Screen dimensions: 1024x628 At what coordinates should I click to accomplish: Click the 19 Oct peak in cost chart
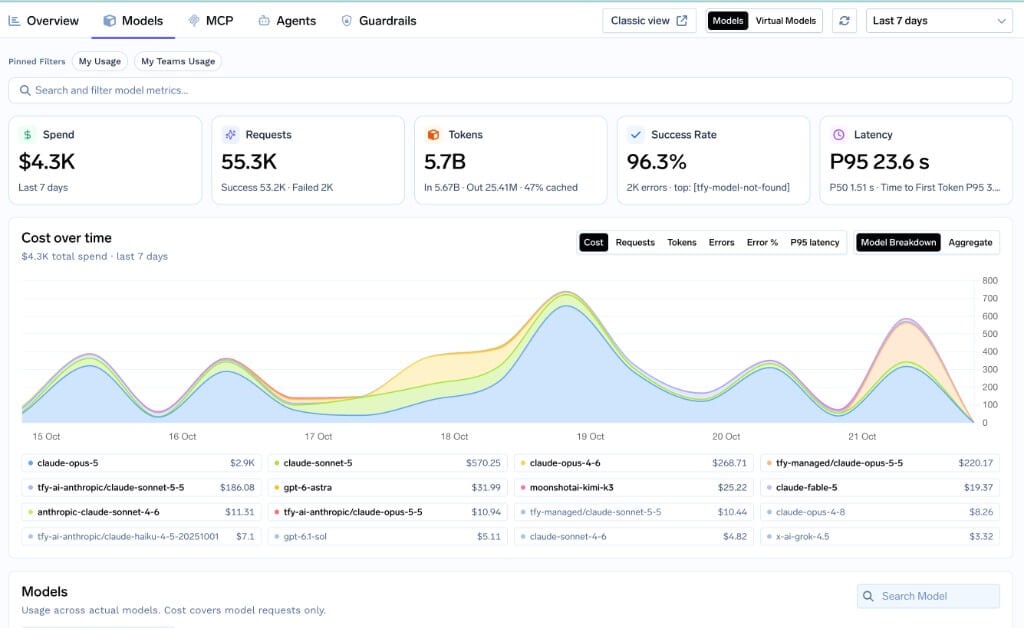567,293
